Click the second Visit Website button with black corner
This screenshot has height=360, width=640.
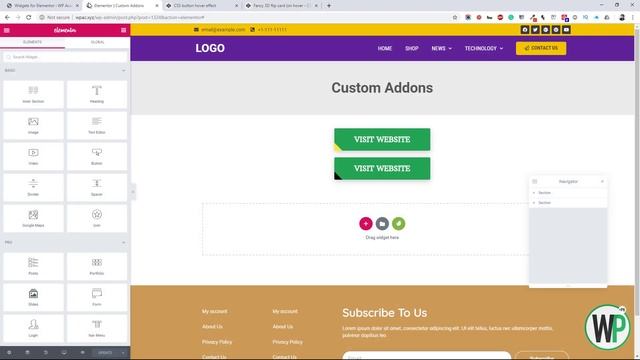(x=382, y=169)
